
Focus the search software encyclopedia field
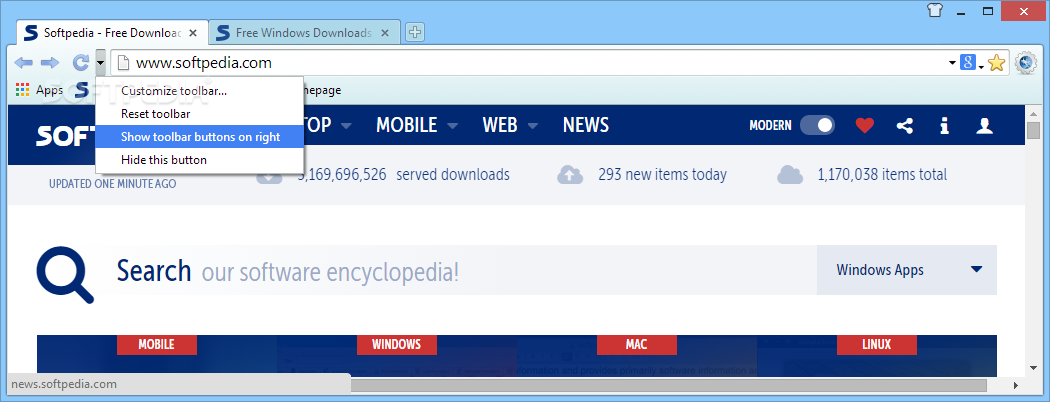coord(459,271)
